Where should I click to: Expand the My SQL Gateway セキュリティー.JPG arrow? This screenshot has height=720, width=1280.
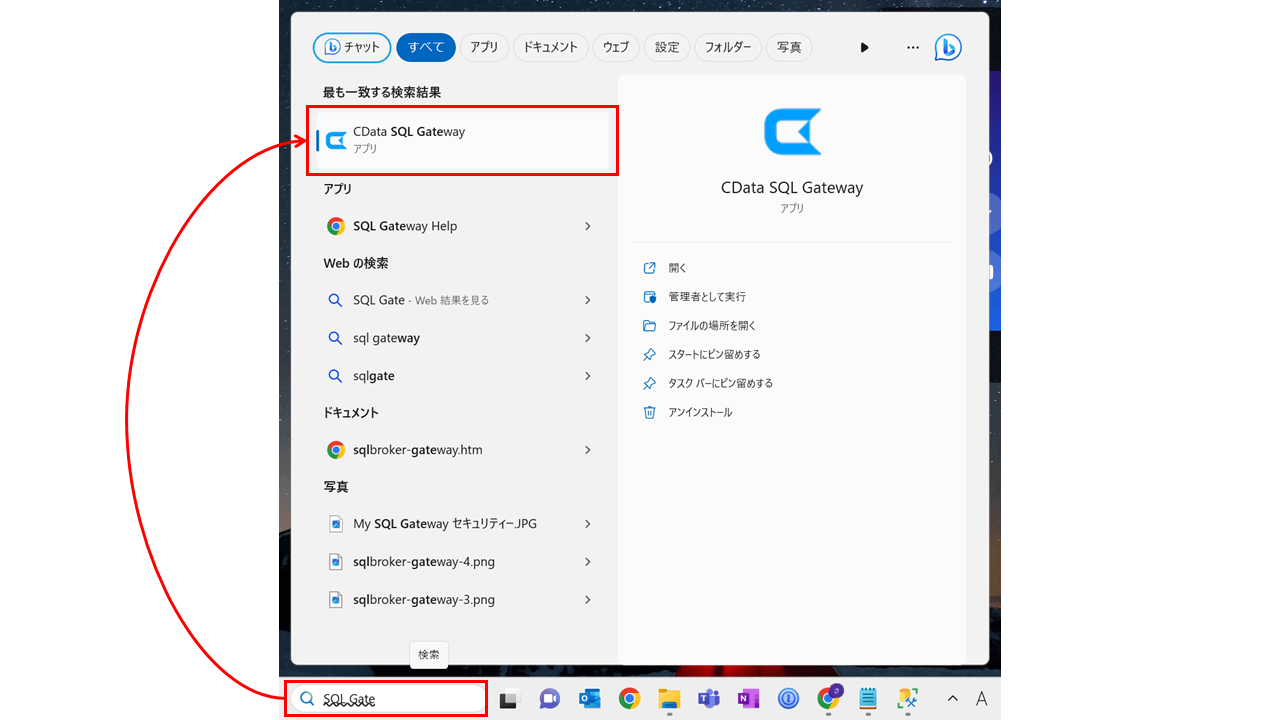coord(588,524)
